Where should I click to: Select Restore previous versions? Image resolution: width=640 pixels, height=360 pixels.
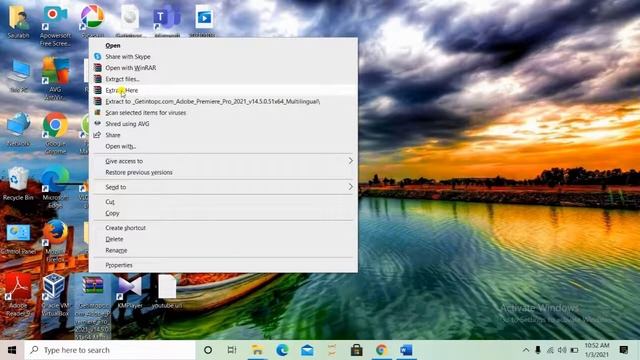tap(223, 172)
